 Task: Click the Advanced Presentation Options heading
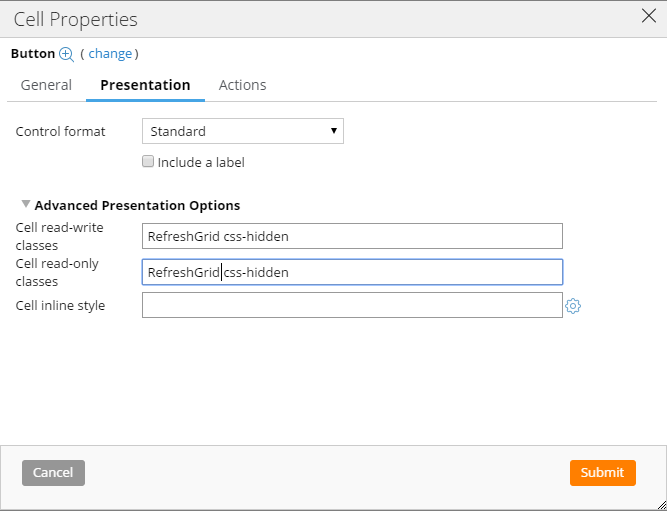137,206
